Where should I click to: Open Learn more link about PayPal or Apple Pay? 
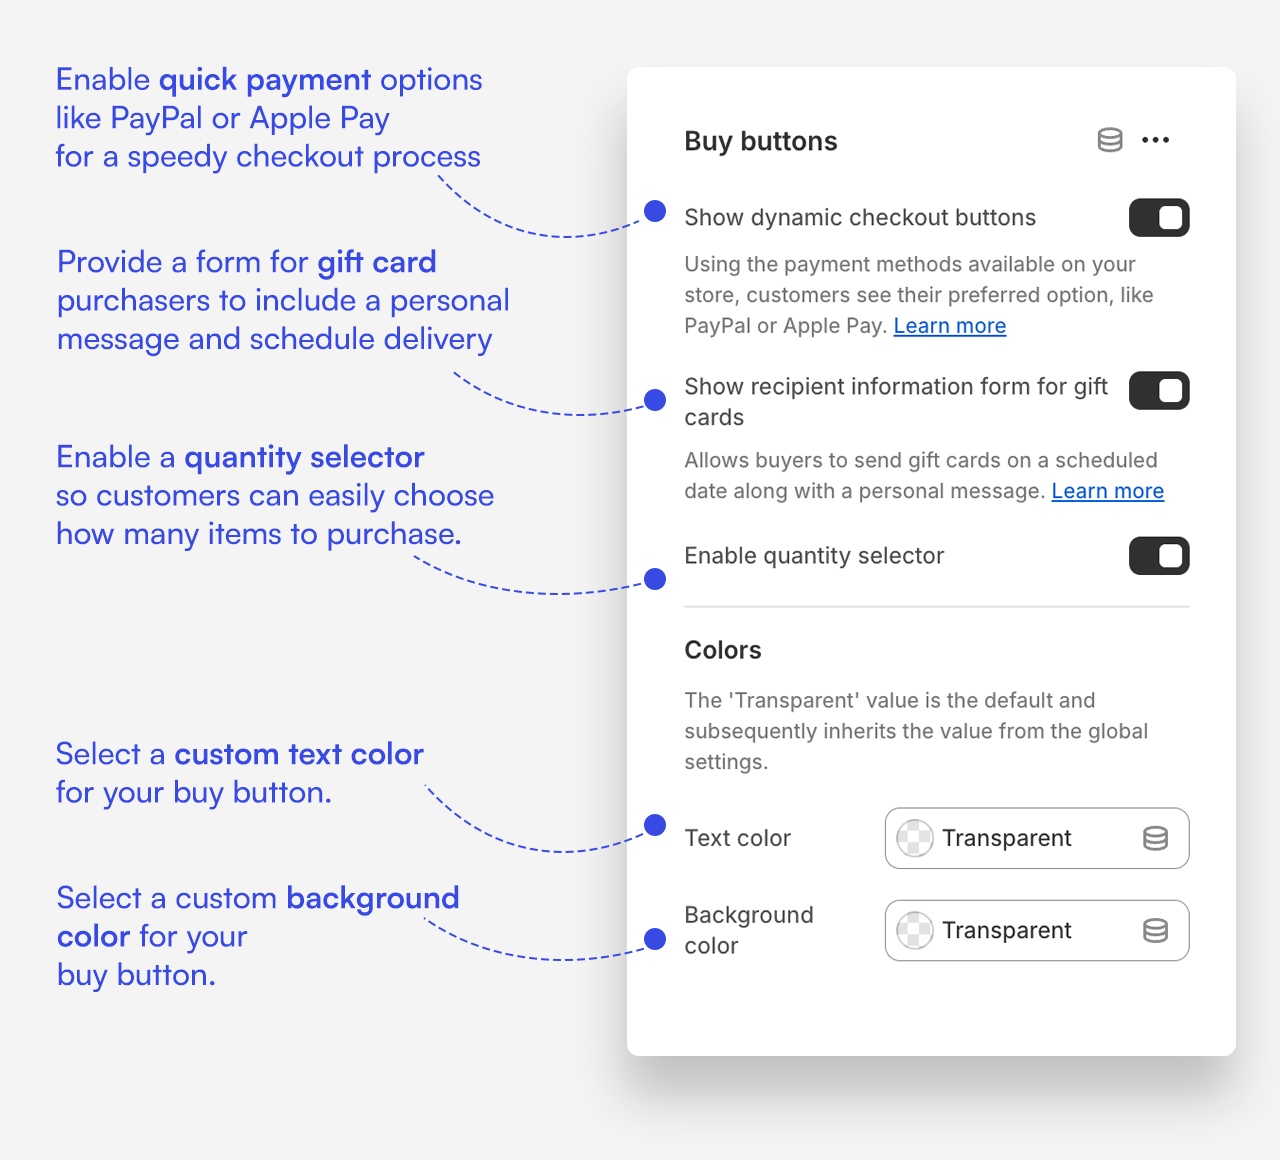coord(949,326)
